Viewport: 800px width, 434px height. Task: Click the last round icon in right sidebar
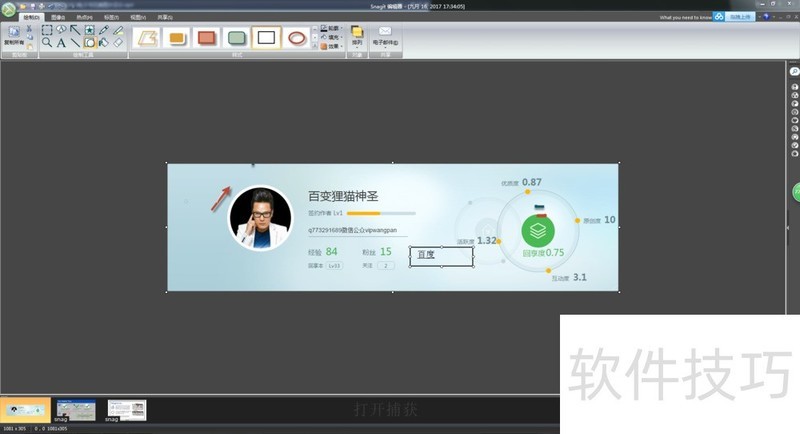tap(794, 154)
